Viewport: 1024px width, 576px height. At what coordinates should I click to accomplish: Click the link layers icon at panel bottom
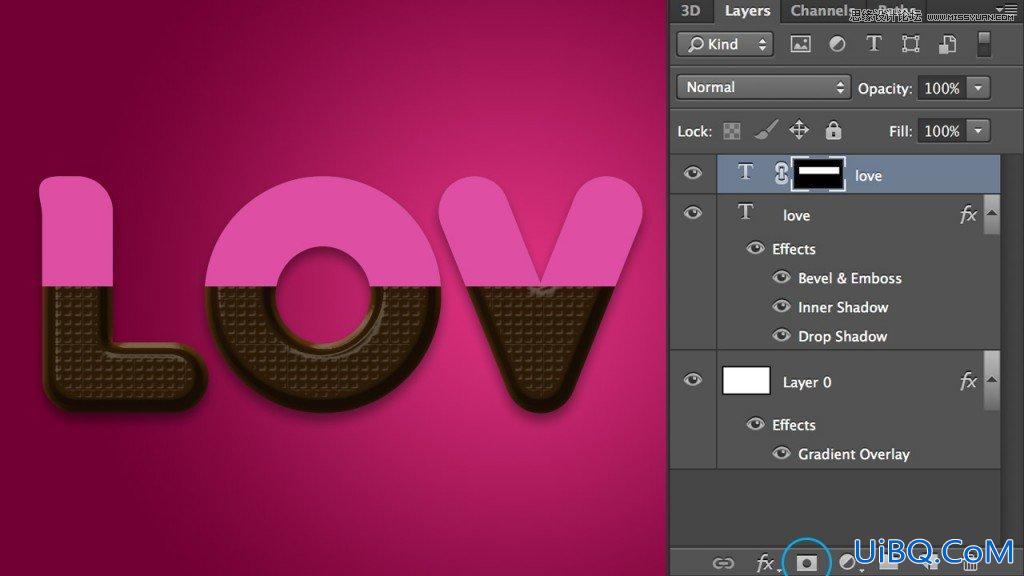723,562
